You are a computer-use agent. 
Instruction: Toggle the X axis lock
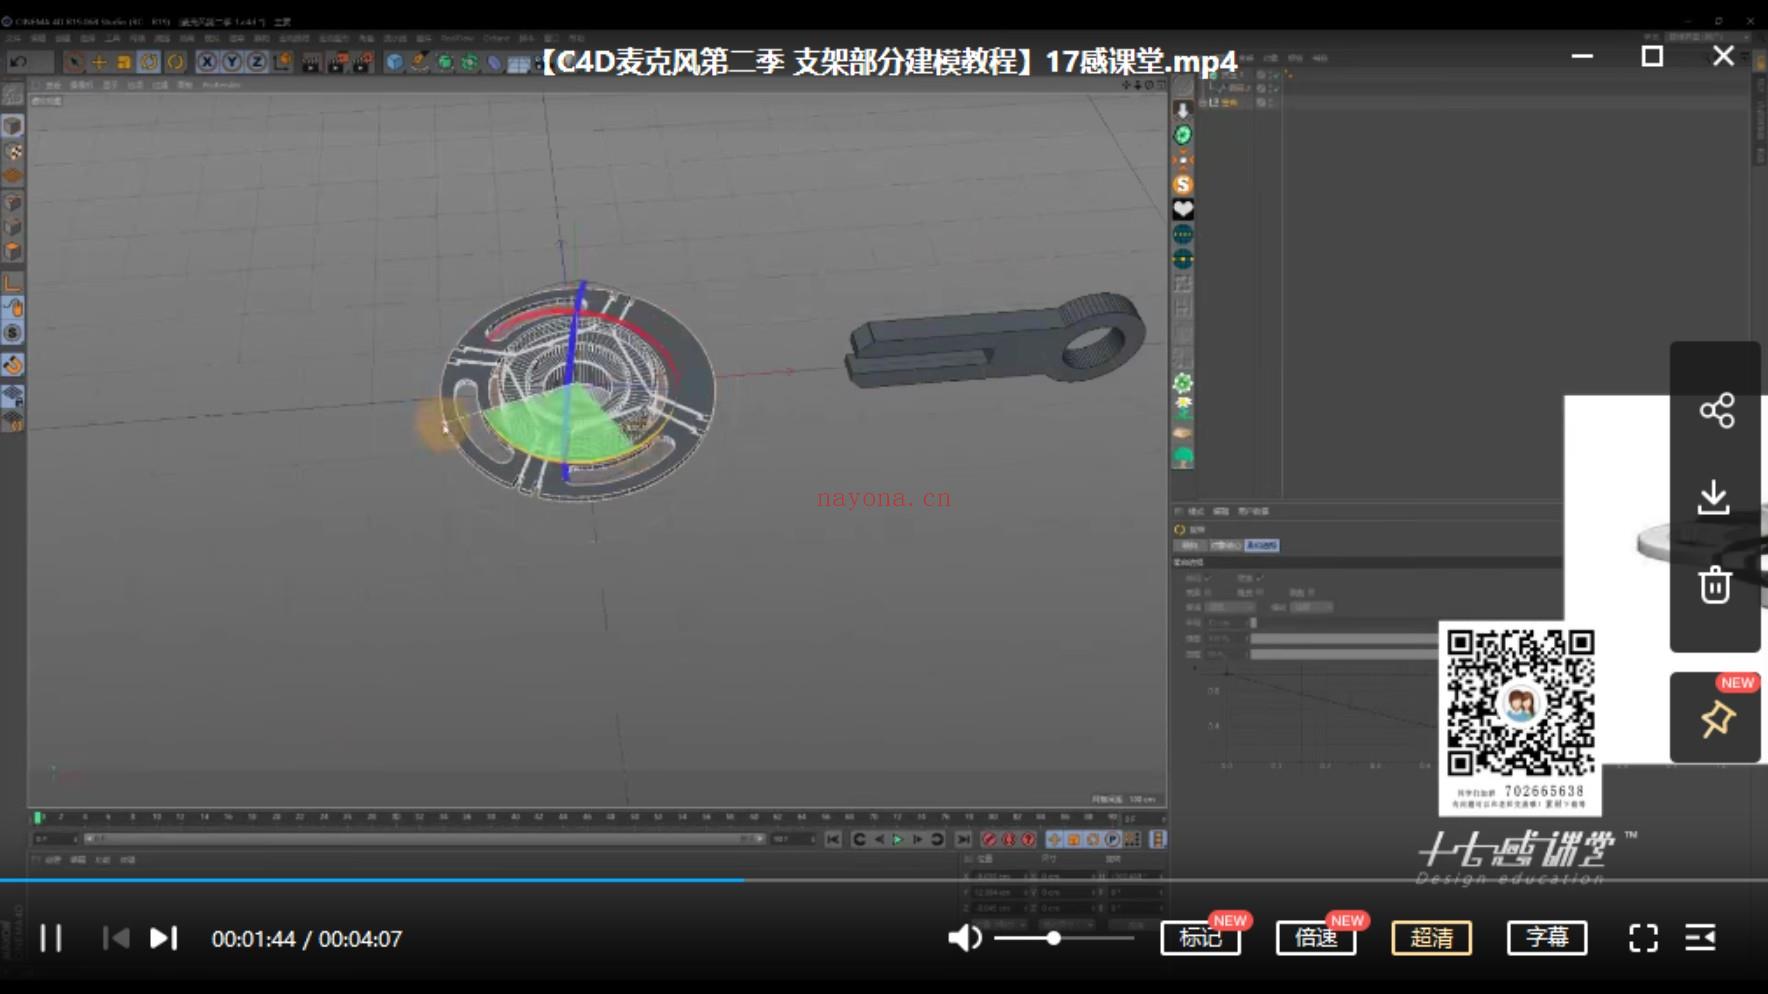click(x=207, y=62)
